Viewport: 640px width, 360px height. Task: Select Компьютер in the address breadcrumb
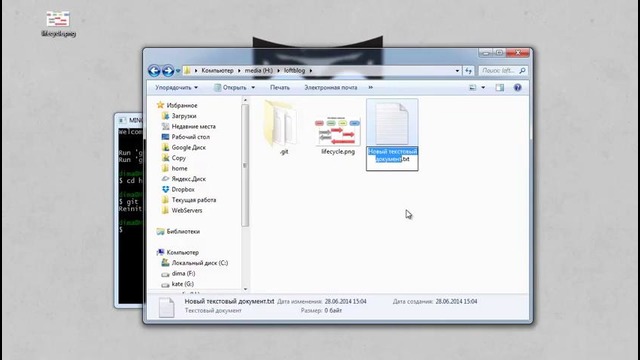point(217,71)
